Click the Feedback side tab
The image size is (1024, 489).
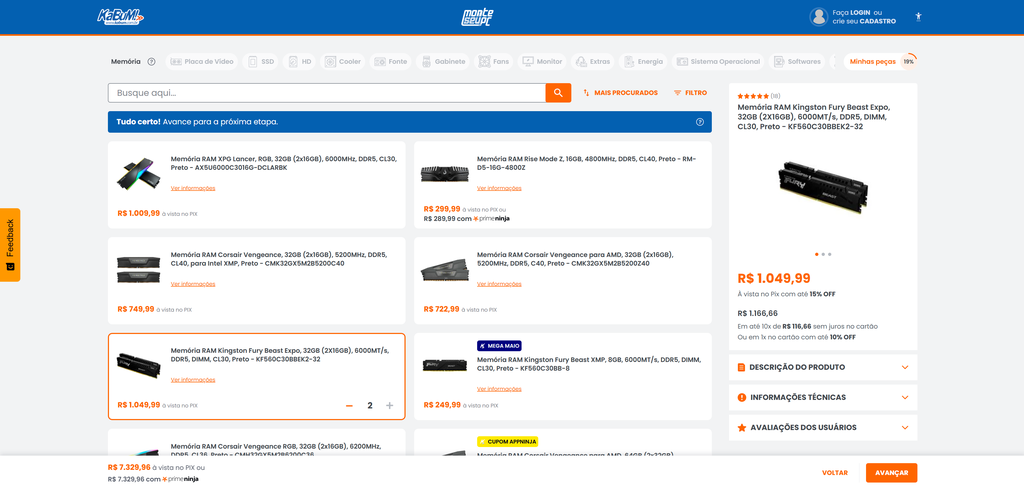click(10, 245)
